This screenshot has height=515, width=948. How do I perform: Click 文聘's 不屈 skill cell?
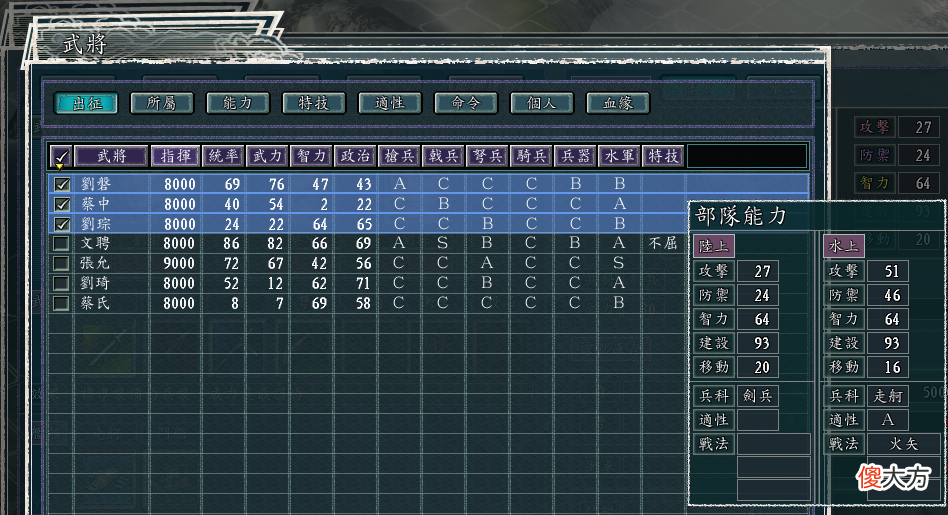[663, 244]
